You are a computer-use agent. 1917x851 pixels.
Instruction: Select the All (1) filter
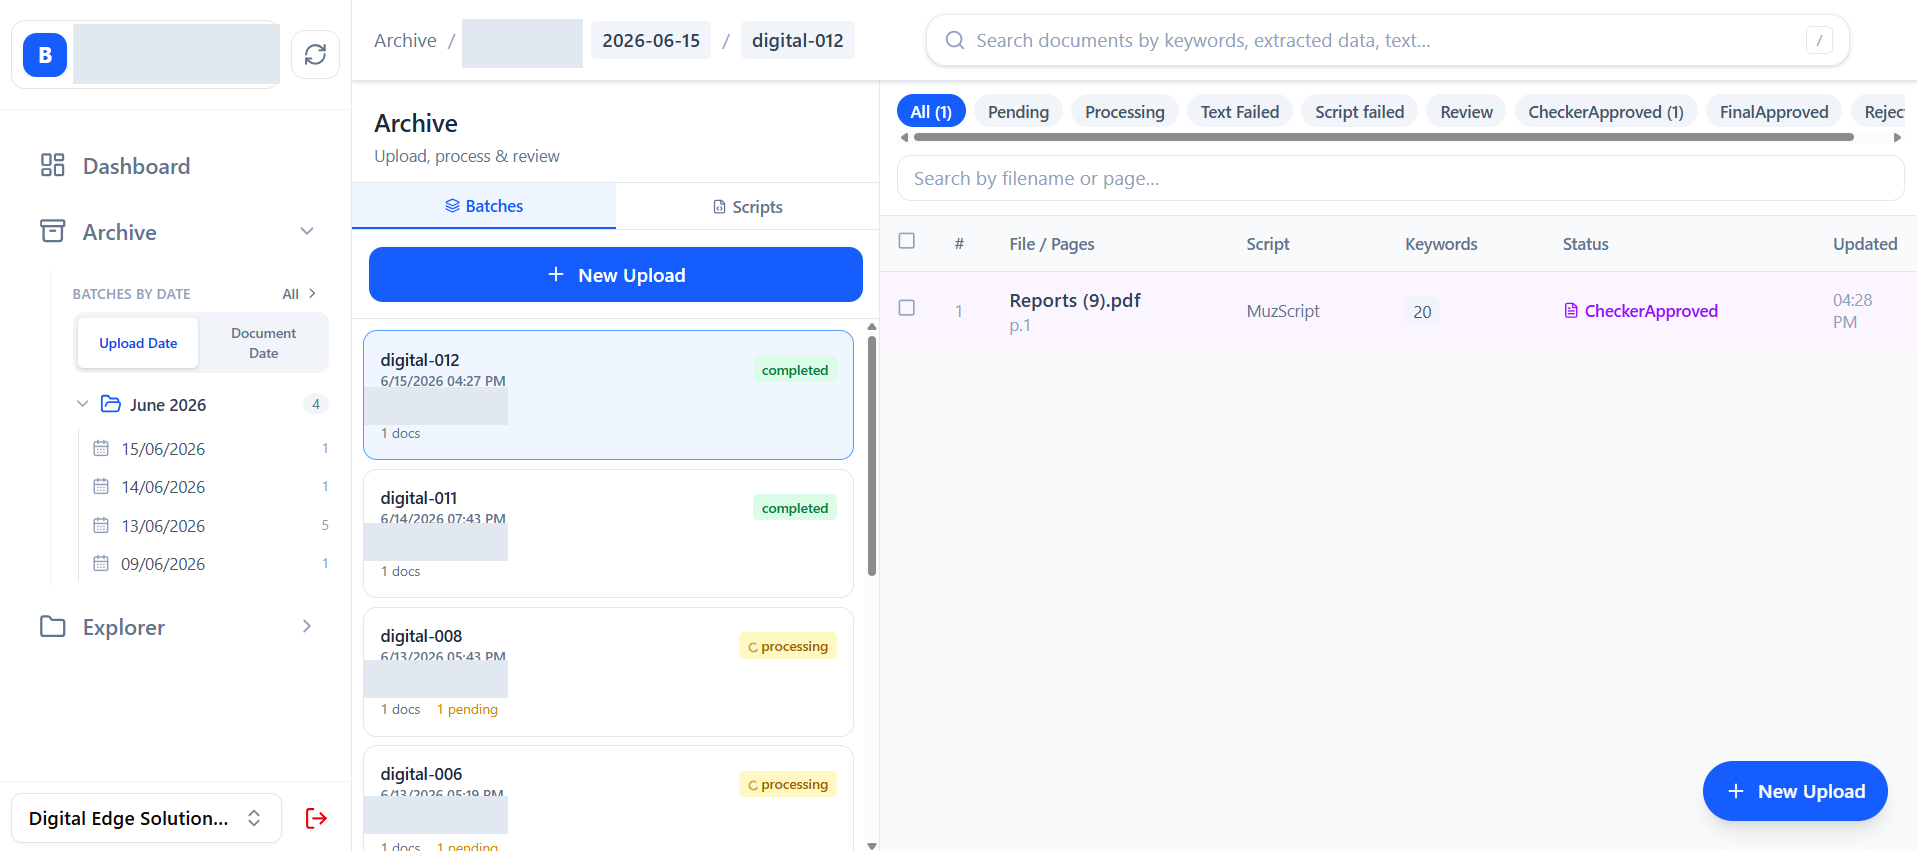[931, 112]
